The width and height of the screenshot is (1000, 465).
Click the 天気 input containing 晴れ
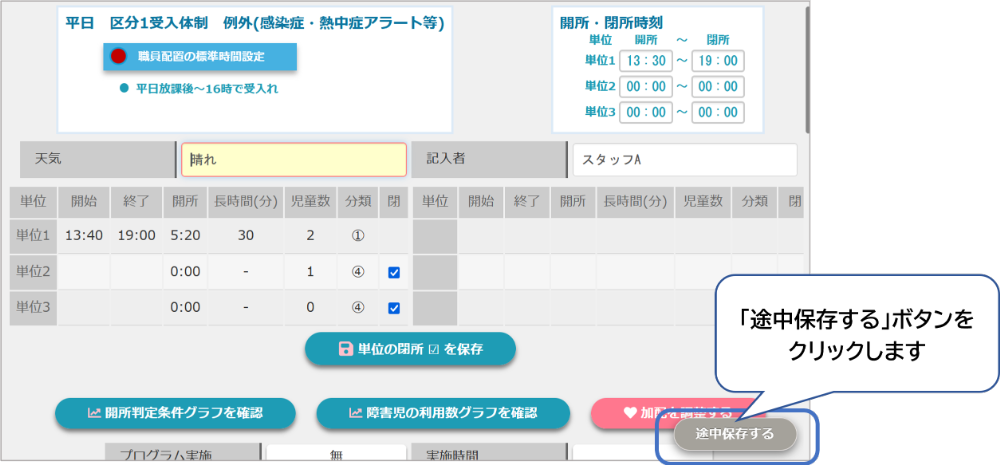tap(293, 159)
